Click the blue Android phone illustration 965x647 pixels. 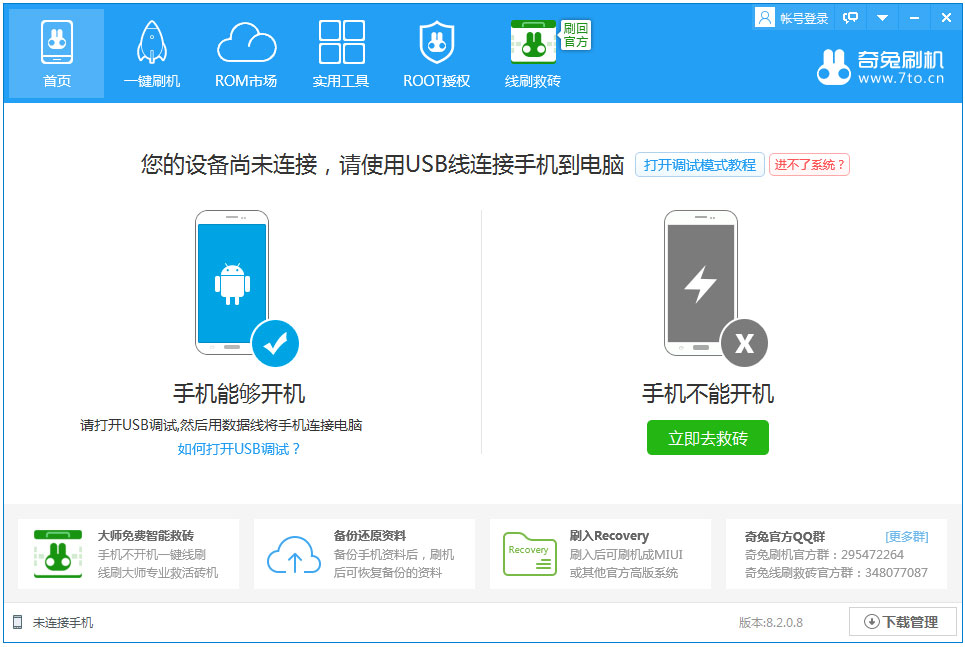[232, 283]
